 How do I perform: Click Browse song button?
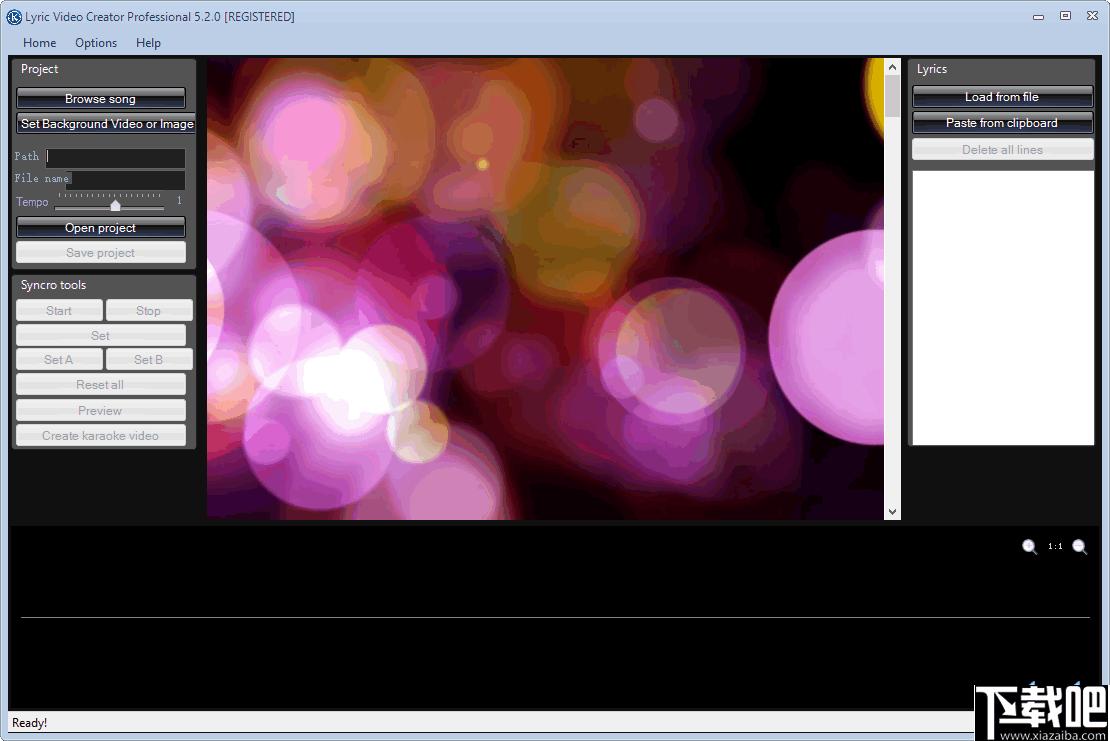click(x=101, y=98)
